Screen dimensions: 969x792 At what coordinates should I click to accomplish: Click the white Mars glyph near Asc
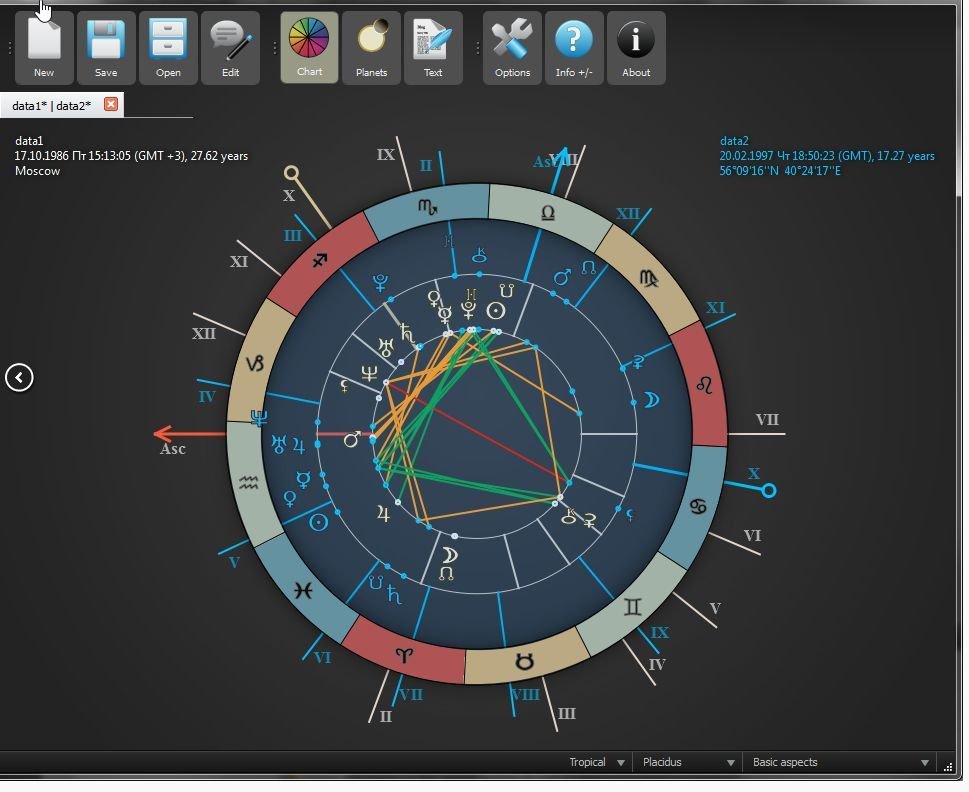tap(352, 439)
